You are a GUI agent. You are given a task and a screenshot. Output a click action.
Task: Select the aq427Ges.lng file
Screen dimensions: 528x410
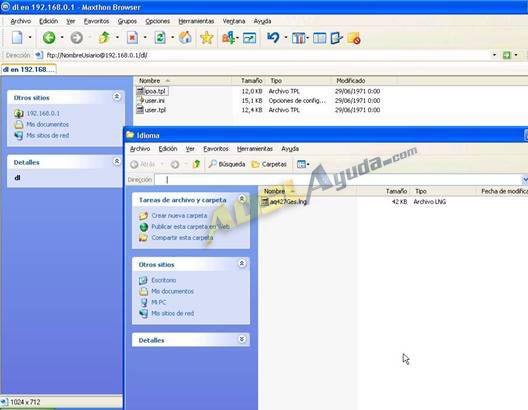pos(288,202)
